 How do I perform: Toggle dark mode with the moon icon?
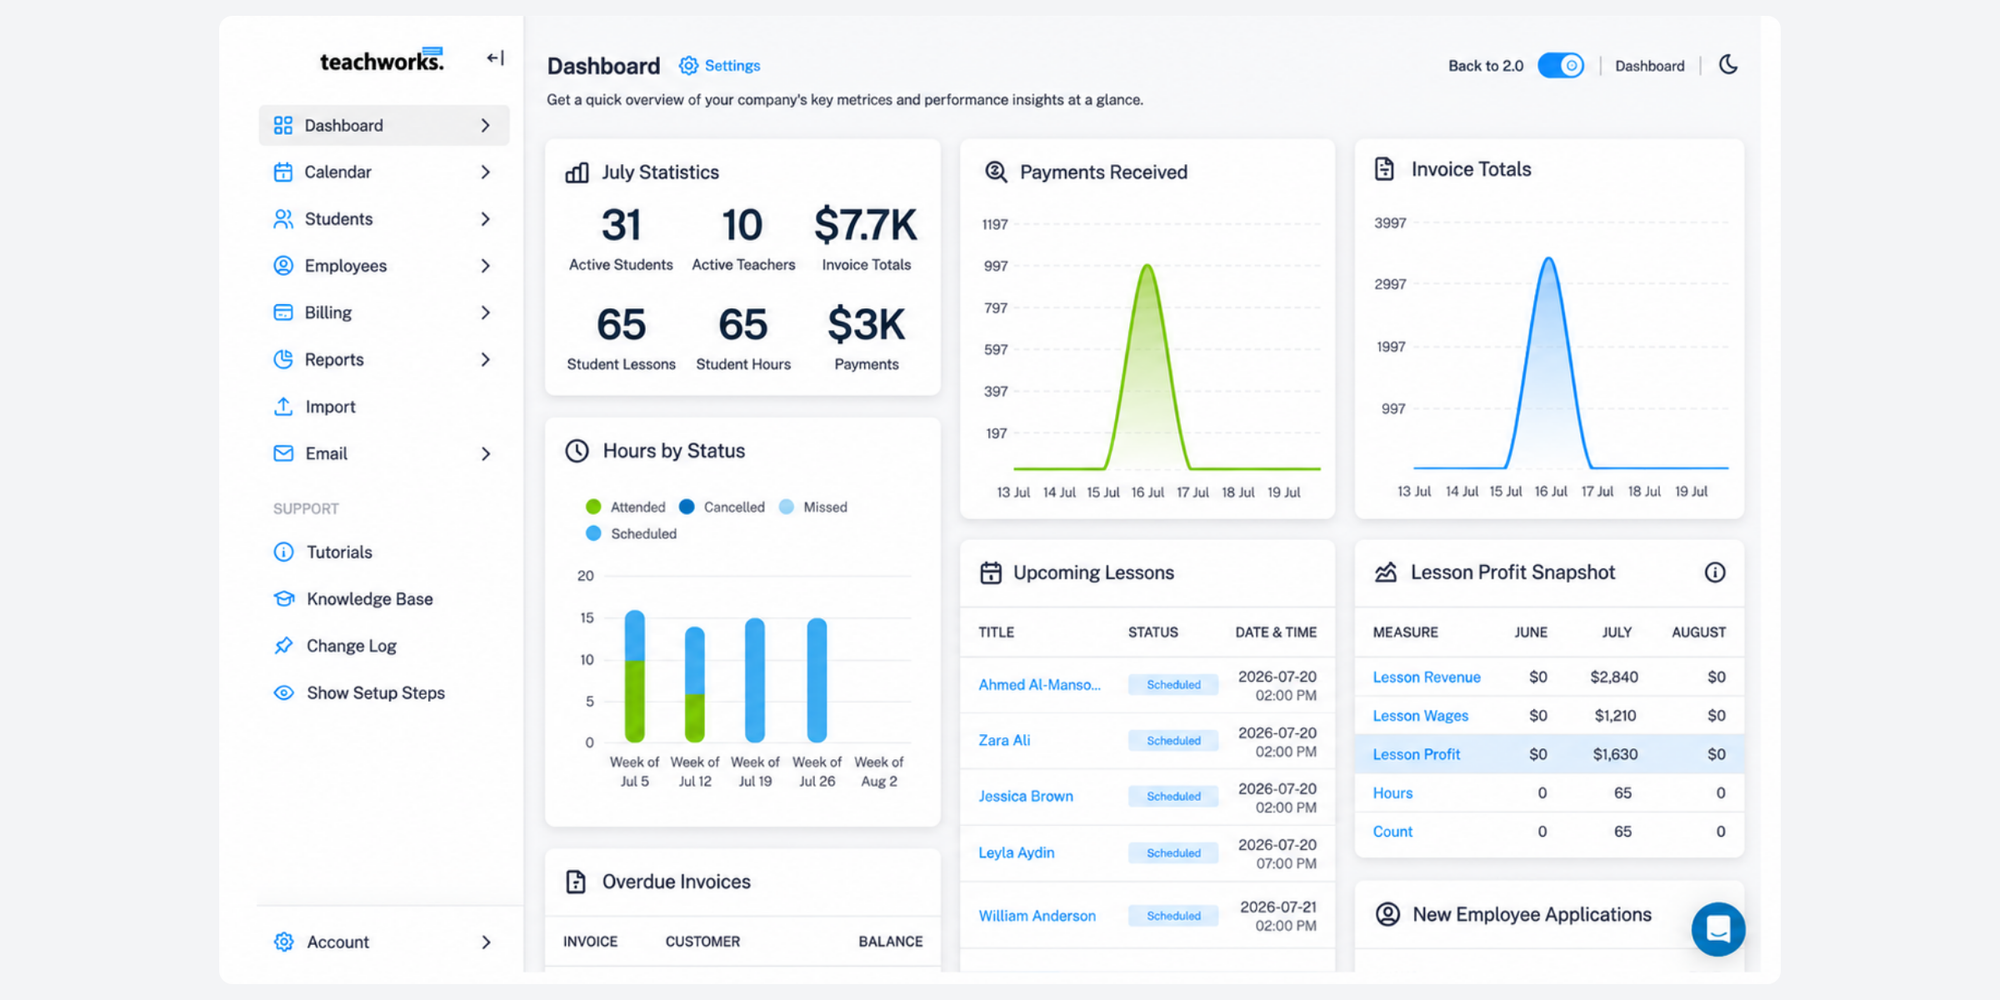click(x=1728, y=65)
